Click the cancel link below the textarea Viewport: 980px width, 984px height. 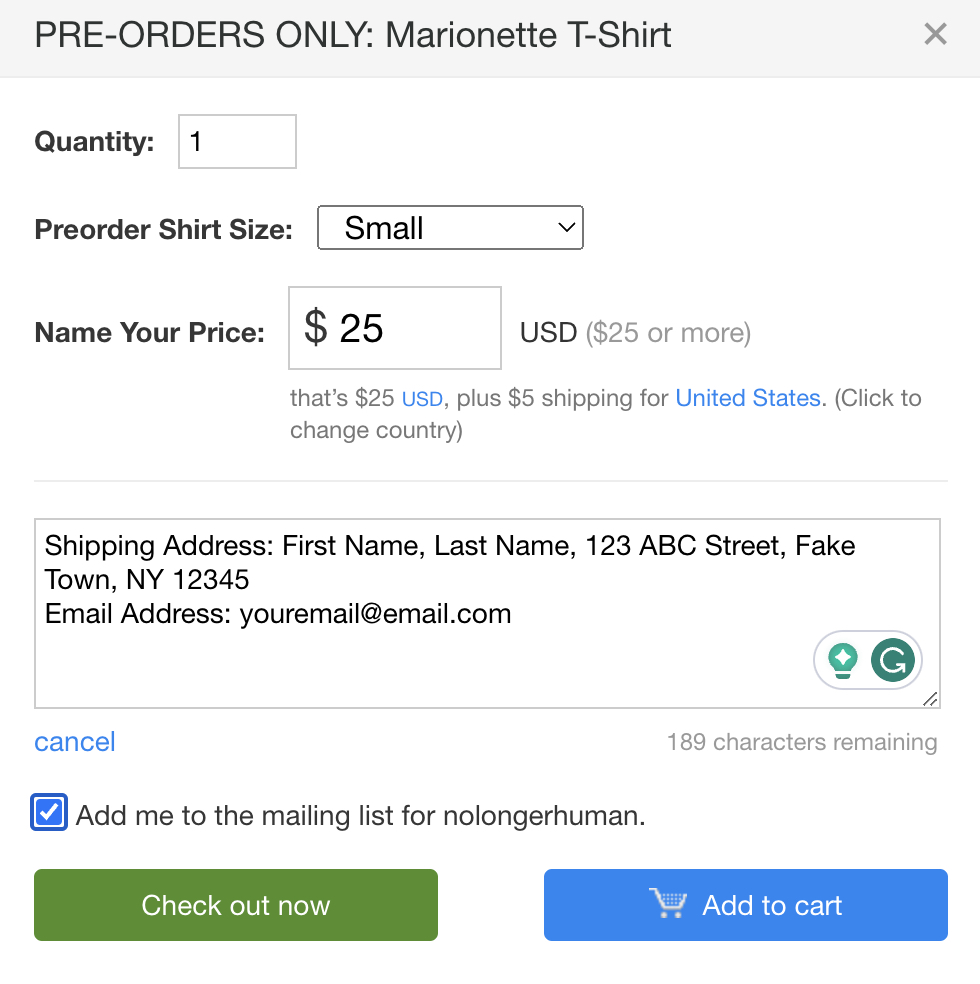(75, 742)
